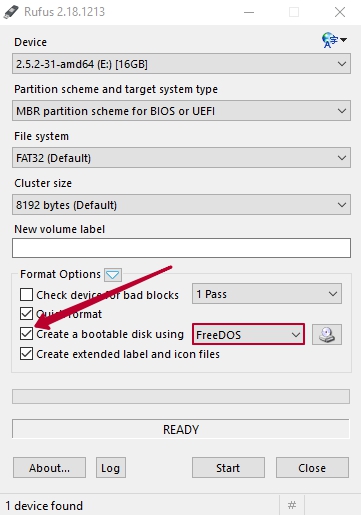Open the FreeDOS boot type dropdown
This screenshot has width=361, height=515.
point(248,334)
